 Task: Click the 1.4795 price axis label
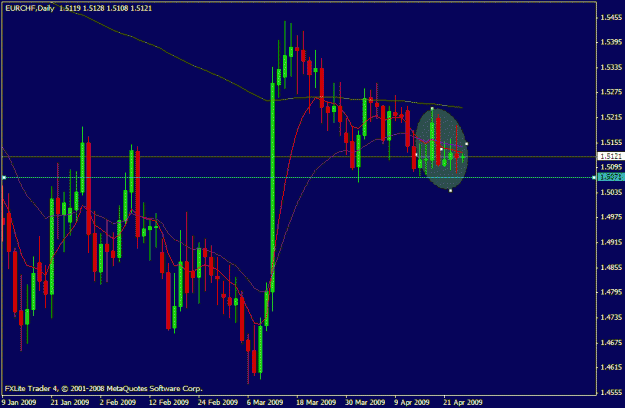coord(611,292)
